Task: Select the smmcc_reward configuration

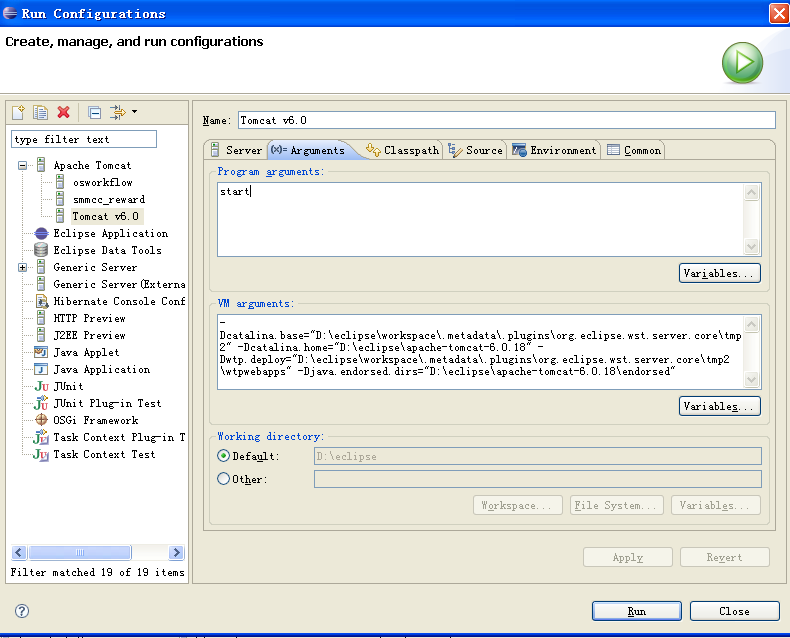Action: point(109,199)
